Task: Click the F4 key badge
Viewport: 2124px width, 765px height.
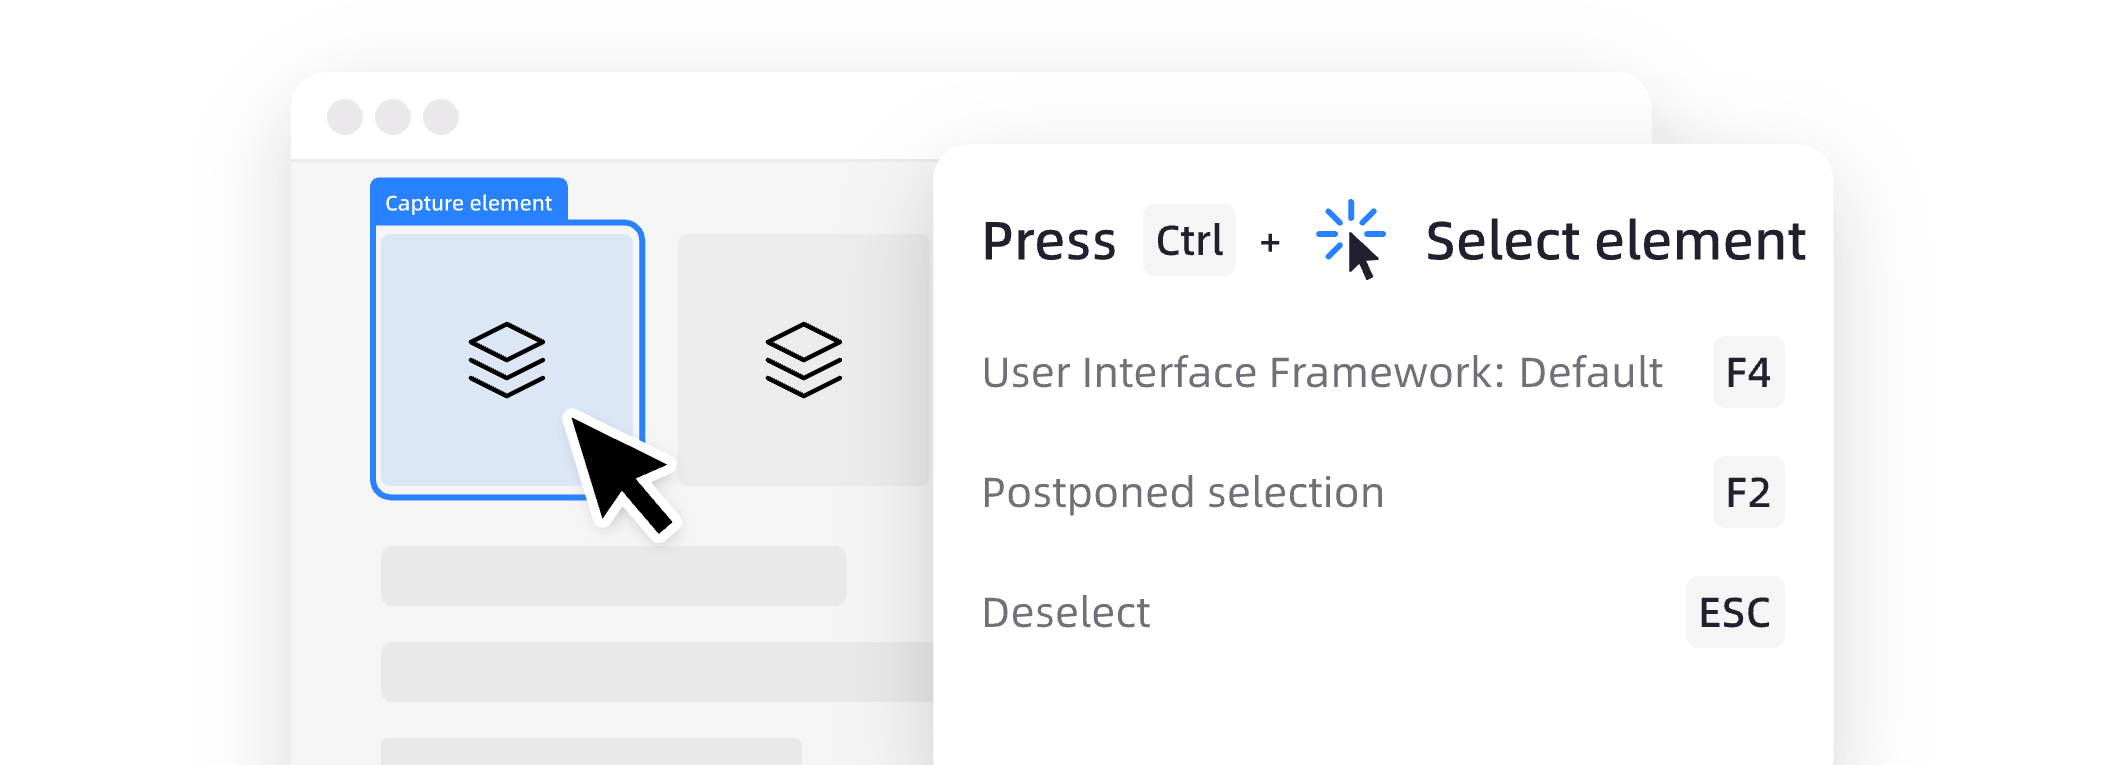Action: [x=1748, y=372]
